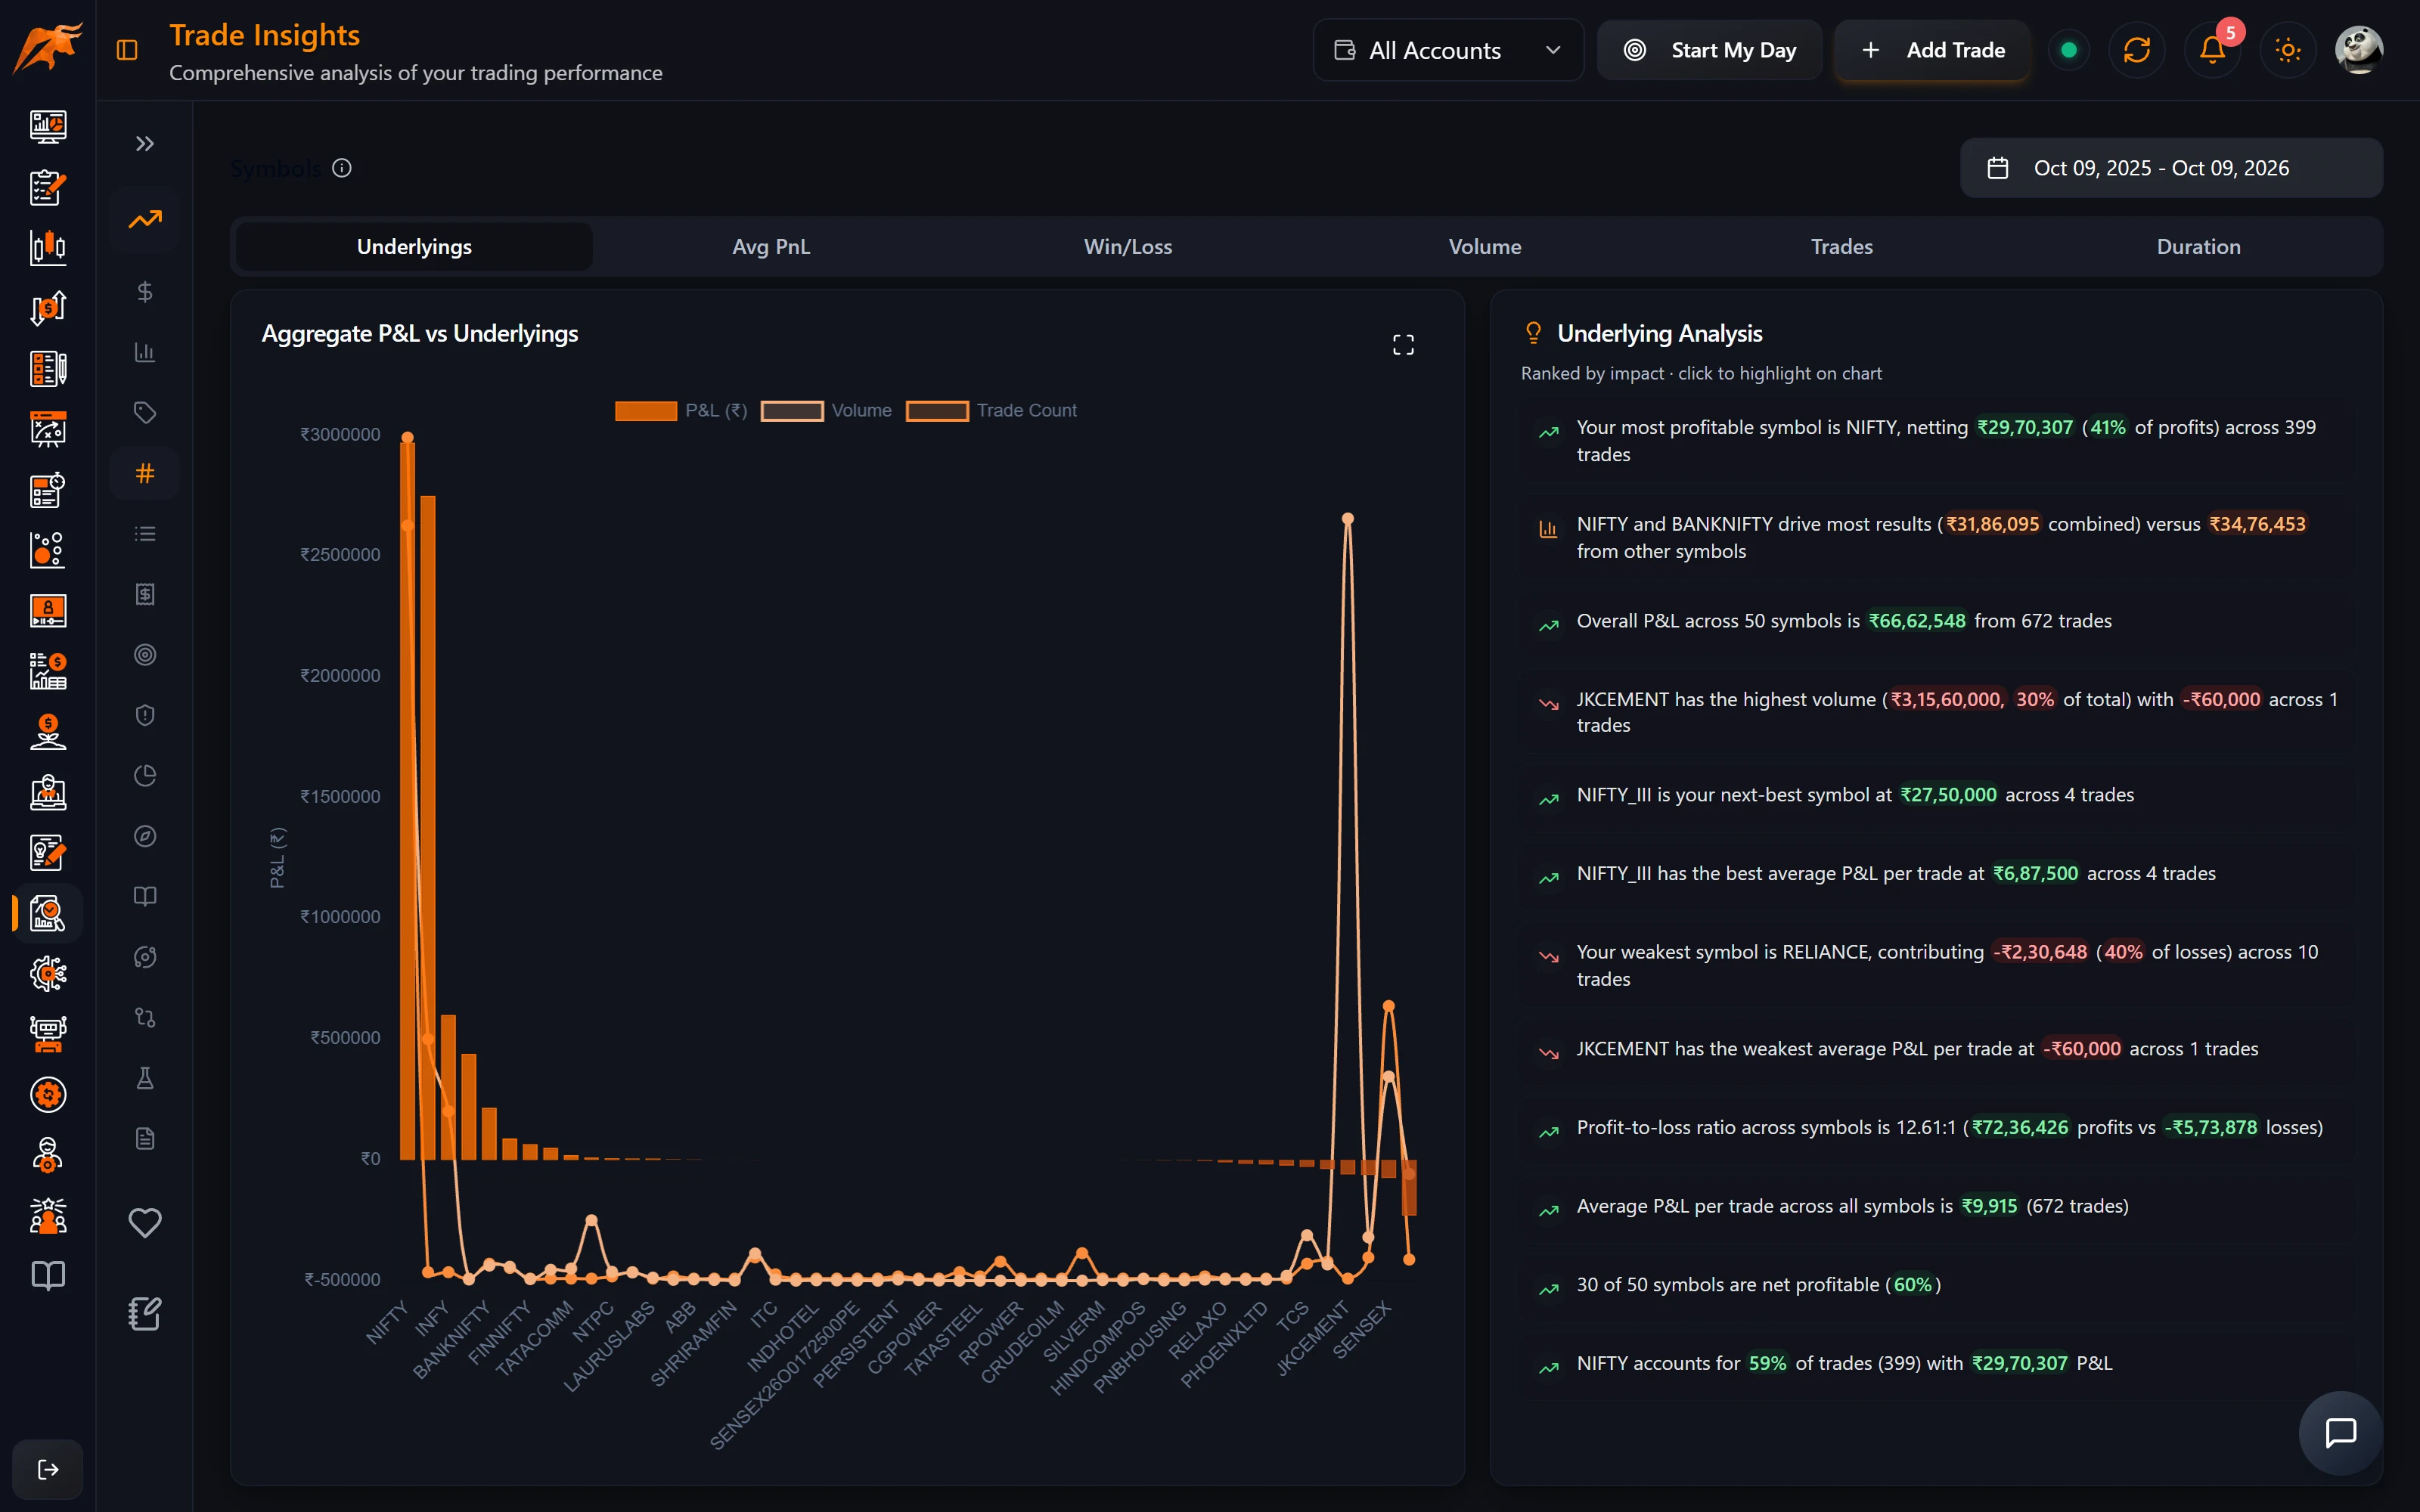Open the All Accounts dropdown
Viewport: 2420px width, 1512px height.
tap(1448, 50)
